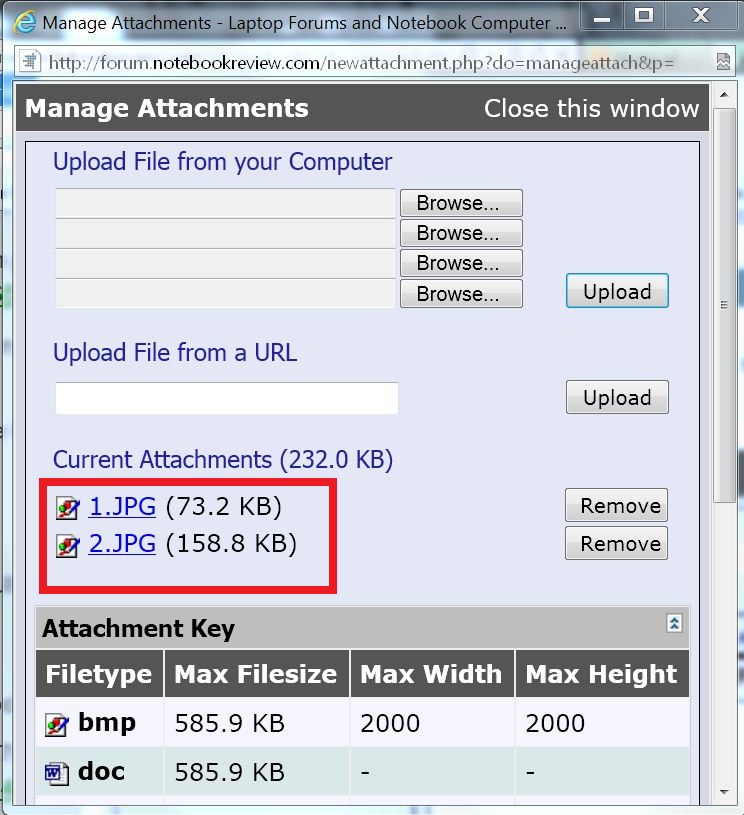Click the bmp filetype icon
Viewport: 744px width, 815px height.
point(57,725)
